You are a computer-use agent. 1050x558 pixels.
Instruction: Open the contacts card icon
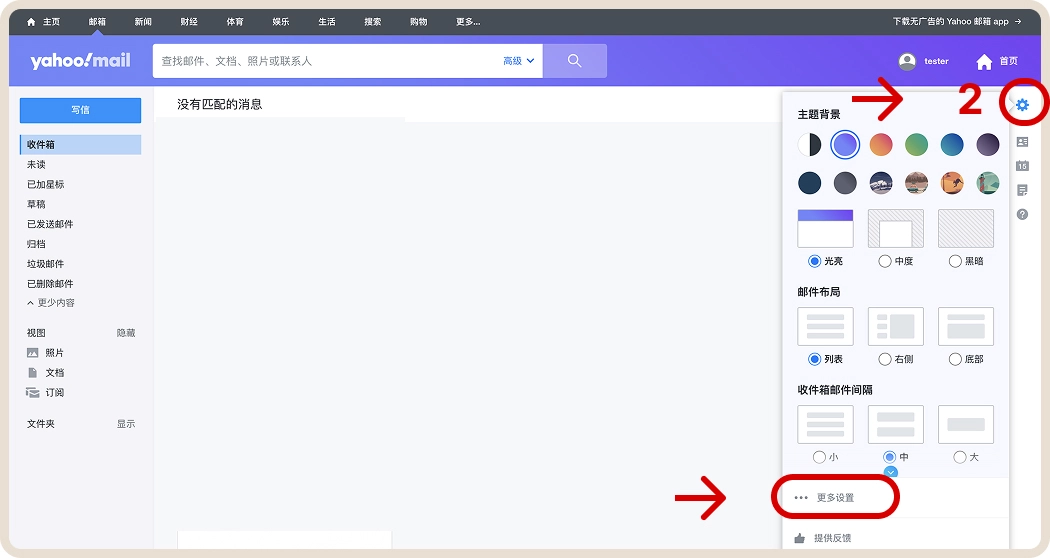point(1022,142)
